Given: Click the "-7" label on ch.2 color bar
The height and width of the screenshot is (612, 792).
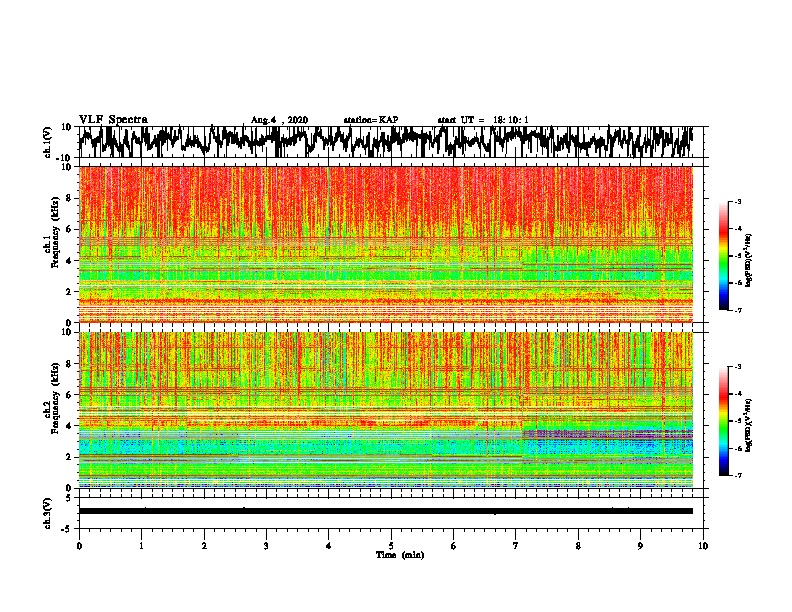Looking at the screenshot, I should click(x=737, y=475).
